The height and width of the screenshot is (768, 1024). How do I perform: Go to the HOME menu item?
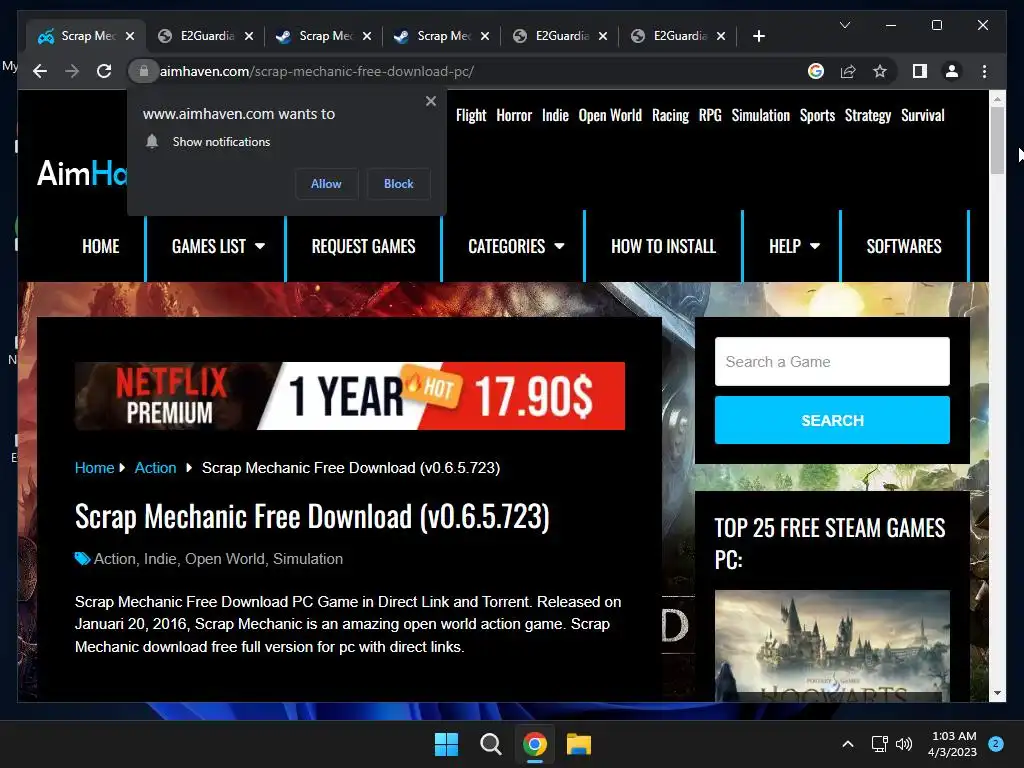[x=101, y=246]
